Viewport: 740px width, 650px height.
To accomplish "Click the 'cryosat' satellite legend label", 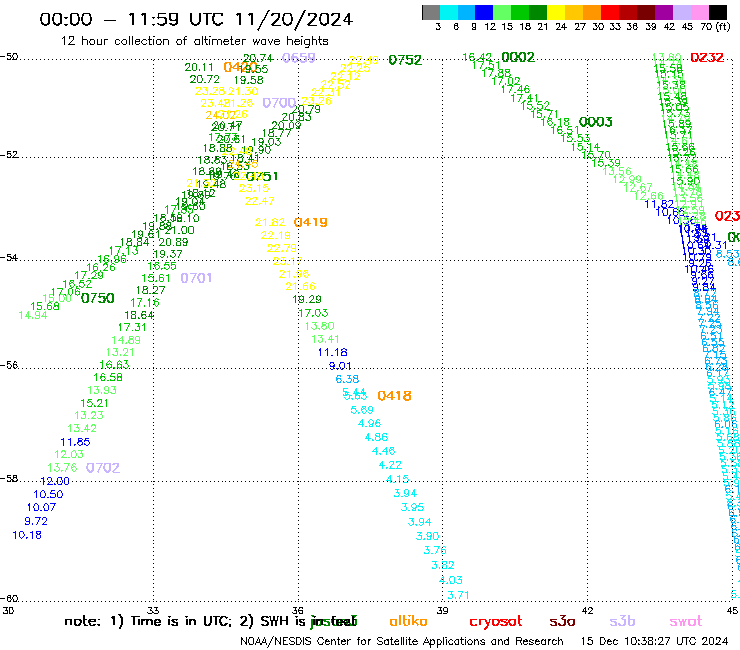I will click(496, 621).
